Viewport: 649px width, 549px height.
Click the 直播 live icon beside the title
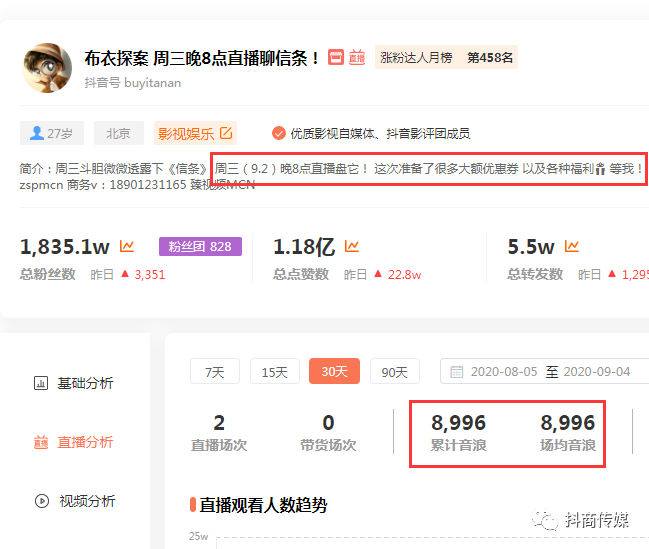tap(357, 58)
